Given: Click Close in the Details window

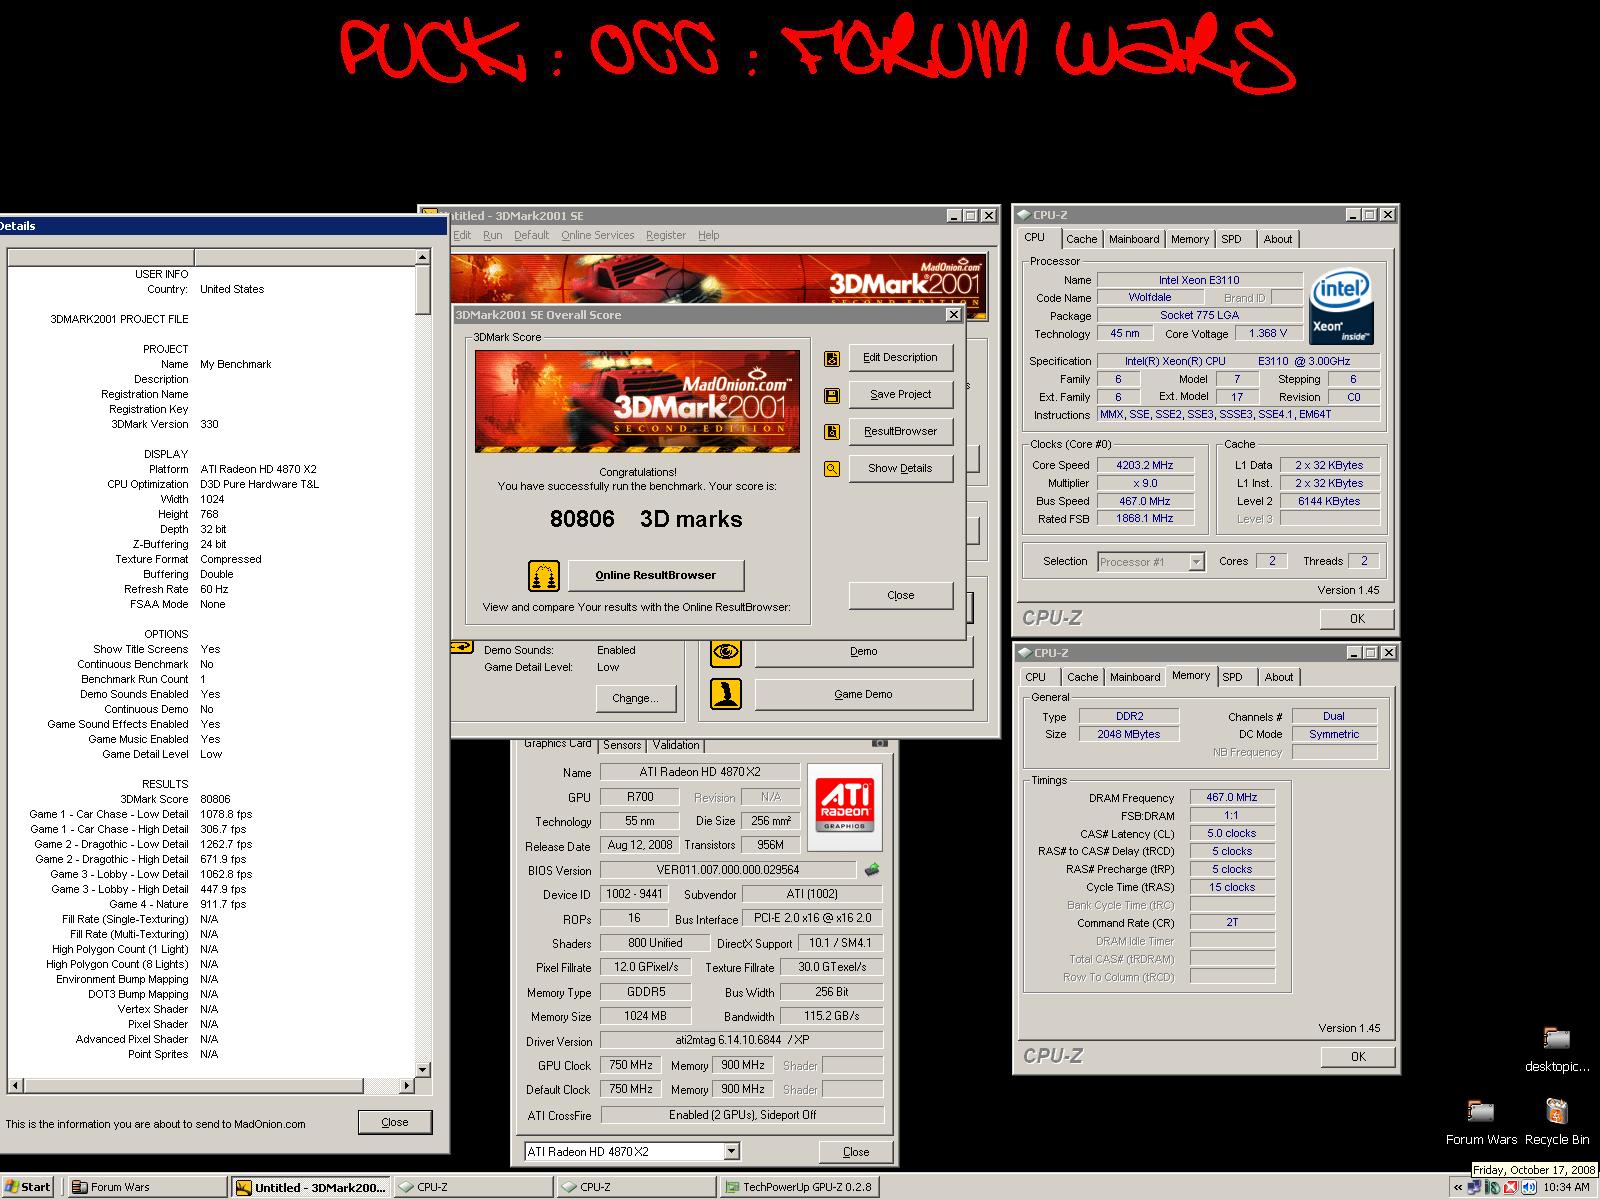Looking at the screenshot, I should (x=395, y=1122).
